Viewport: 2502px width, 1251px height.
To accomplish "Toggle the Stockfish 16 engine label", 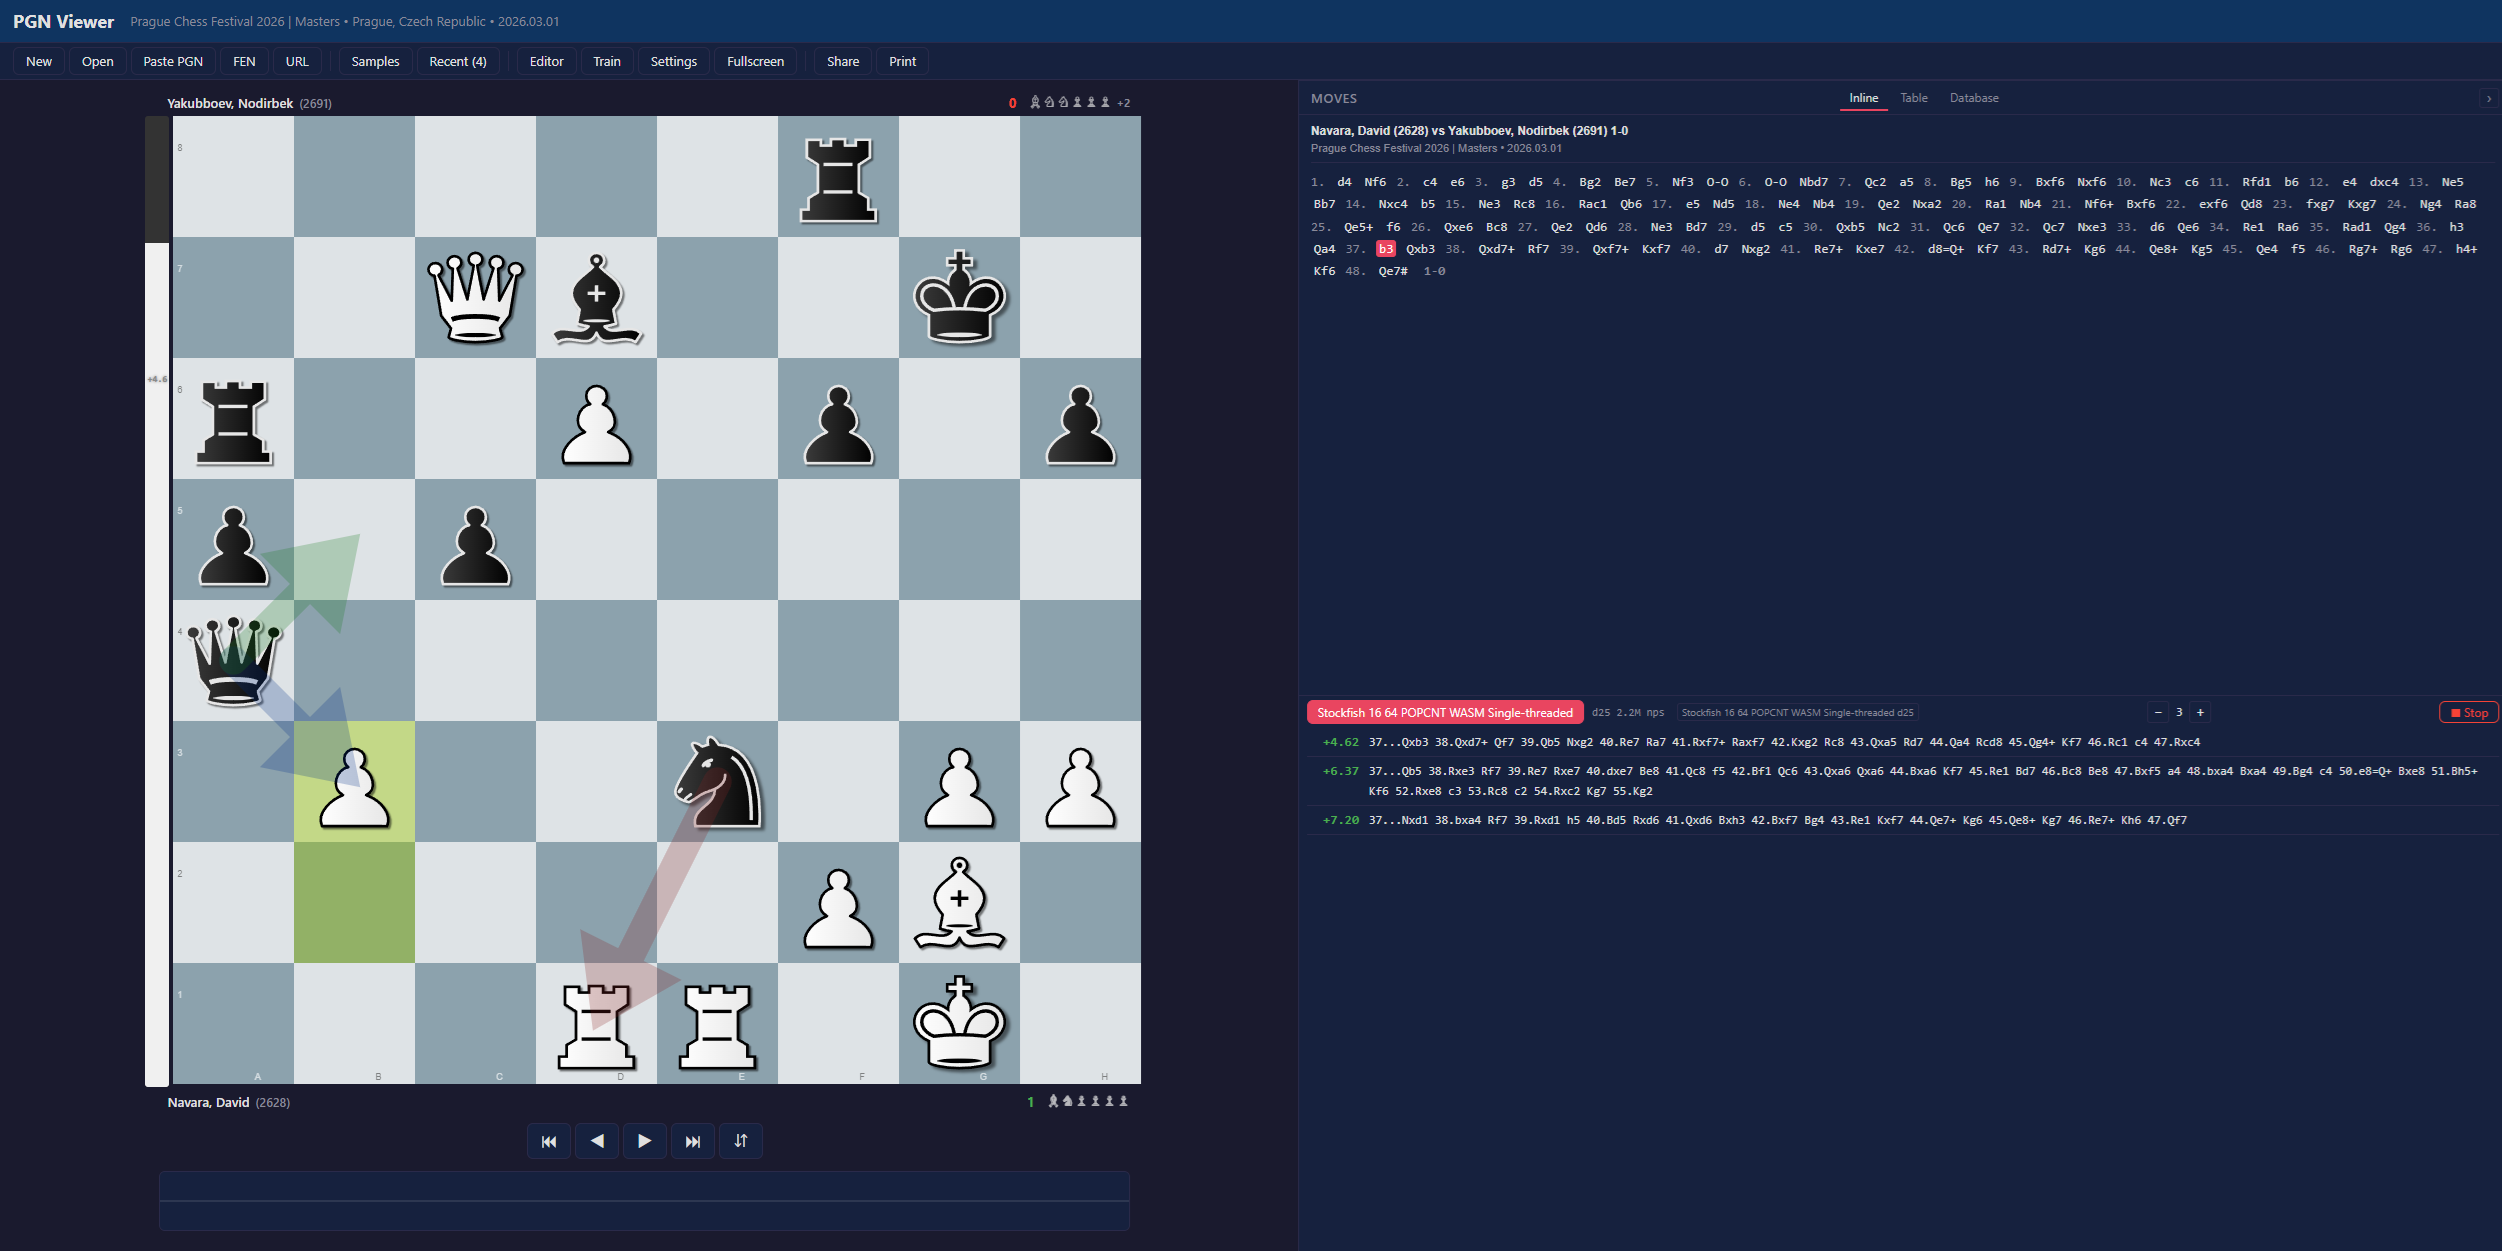I will [x=1445, y=712].
